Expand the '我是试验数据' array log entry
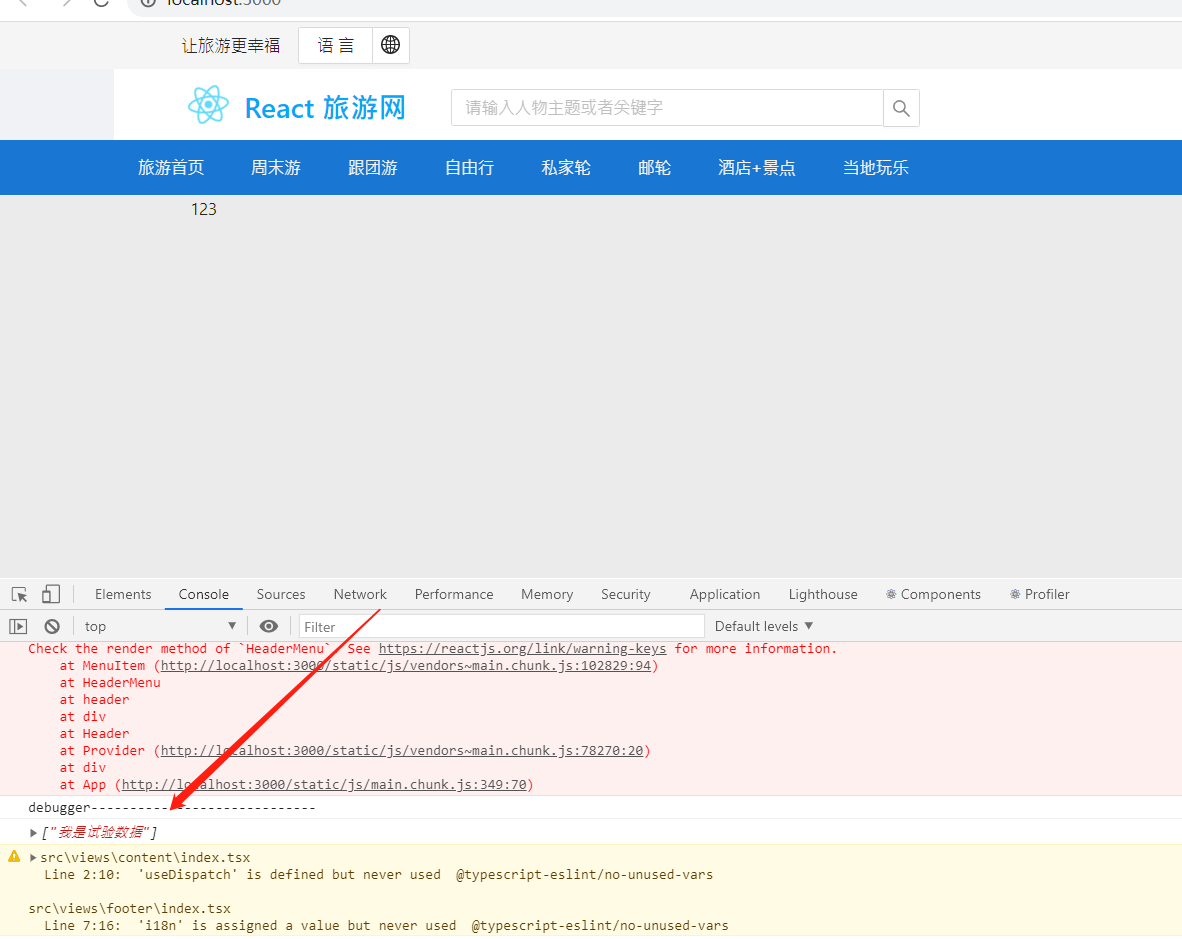Screen dimensions: 1182x939 [x=32, y=831]
